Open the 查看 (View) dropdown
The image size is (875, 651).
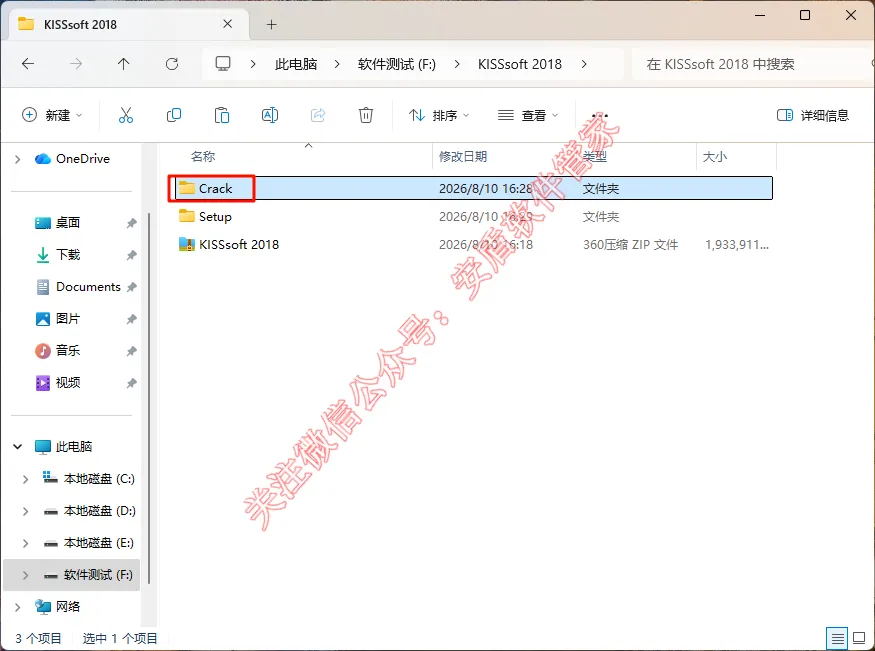[x=528, y=115]
